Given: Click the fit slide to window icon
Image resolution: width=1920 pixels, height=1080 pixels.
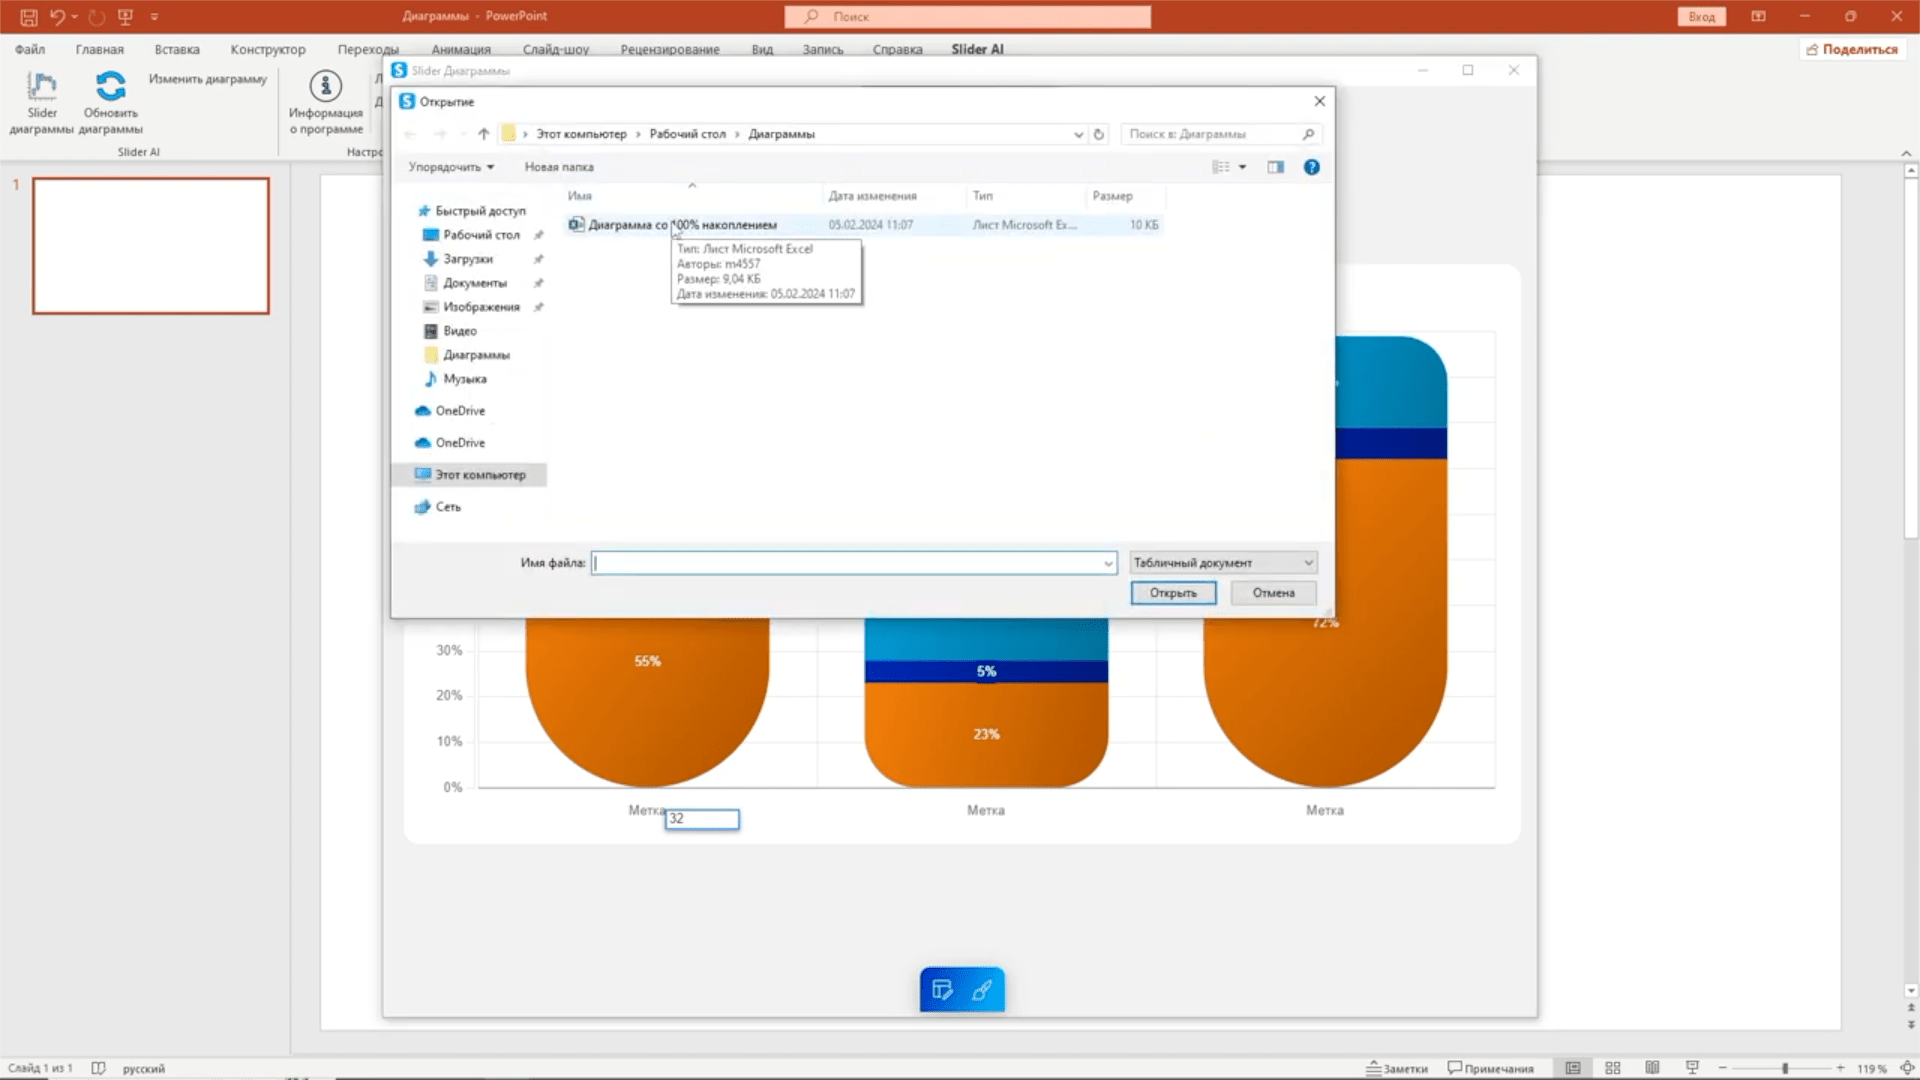Looking at the screenshot, I should 1907,1068.
